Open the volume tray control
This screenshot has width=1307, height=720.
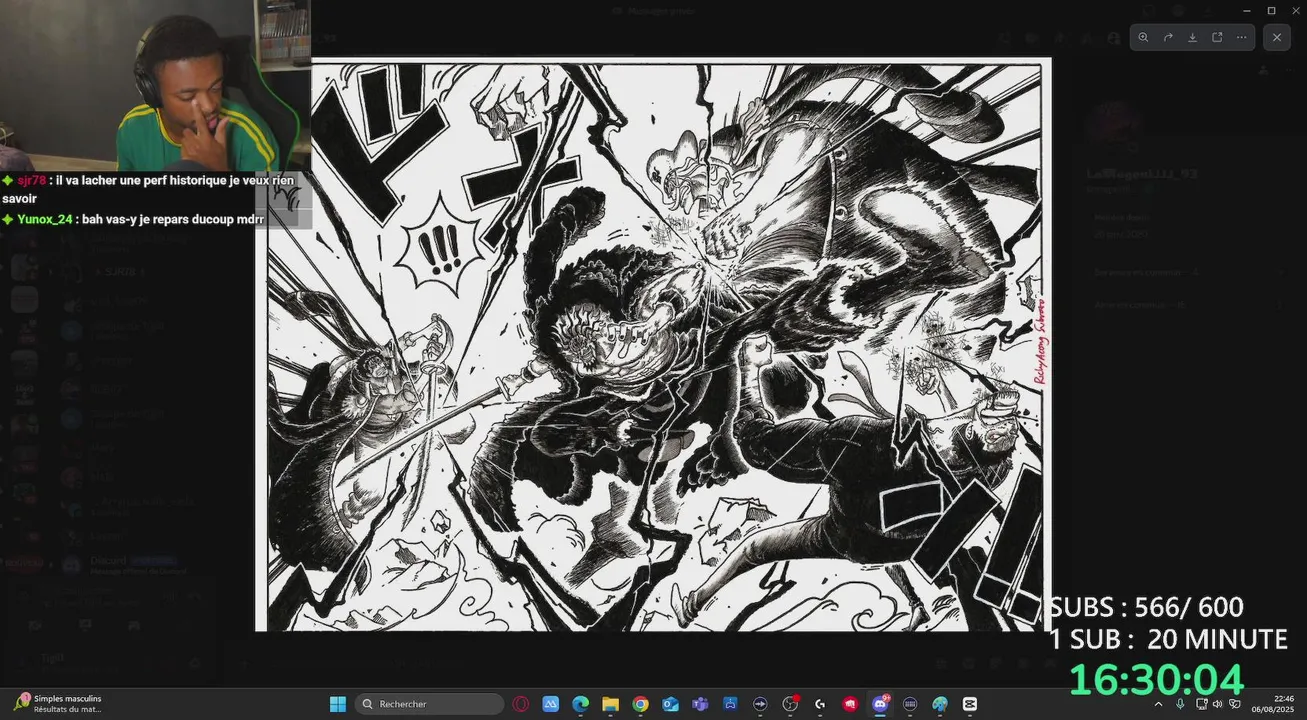1219,704
